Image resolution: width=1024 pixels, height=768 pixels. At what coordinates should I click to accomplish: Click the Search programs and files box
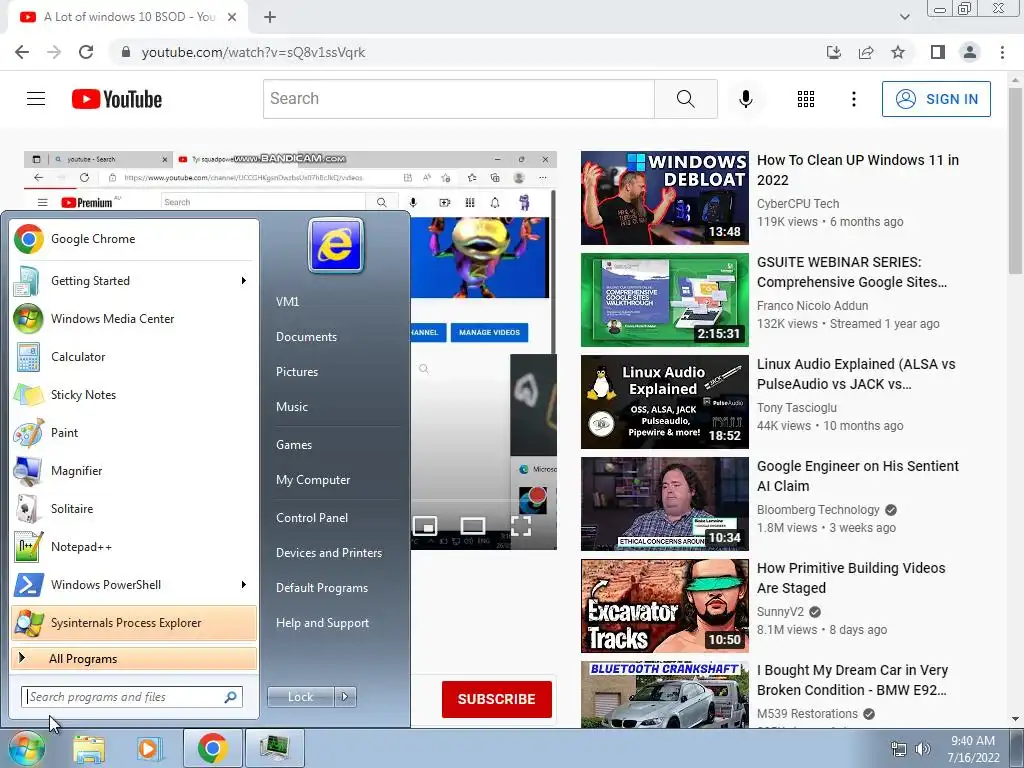(132, 697)
